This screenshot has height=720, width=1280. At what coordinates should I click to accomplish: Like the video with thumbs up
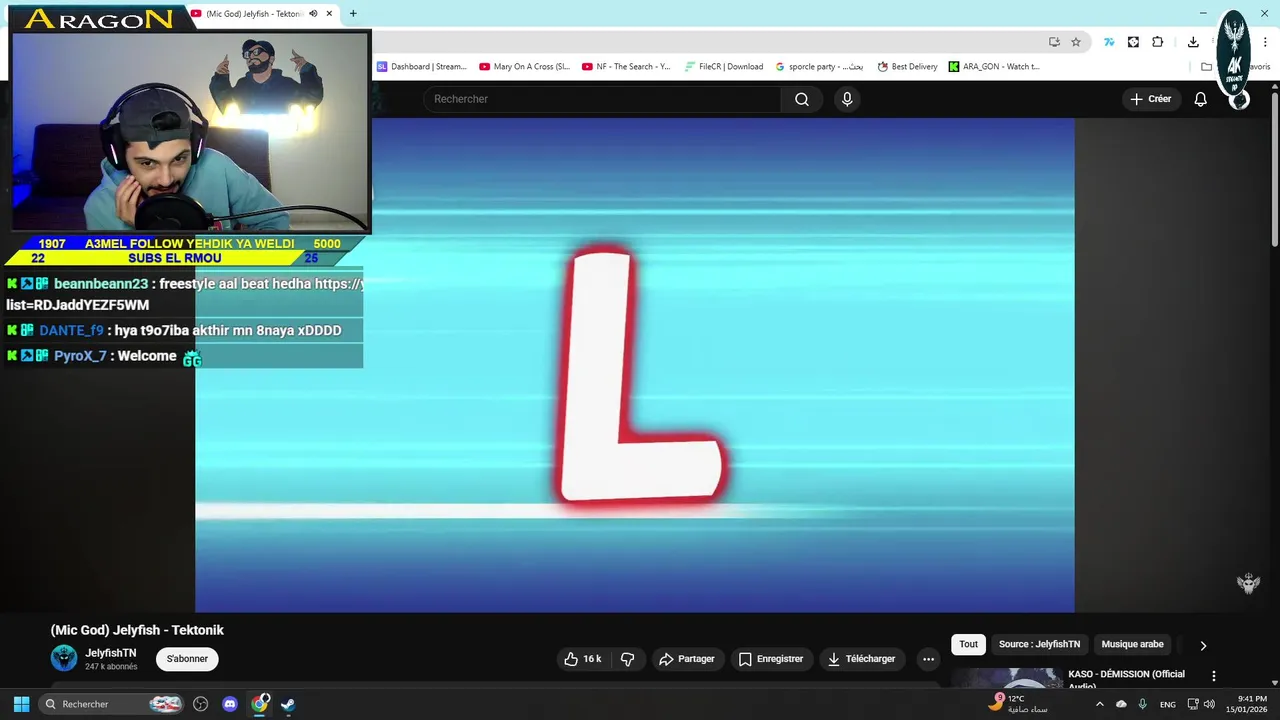583,659
